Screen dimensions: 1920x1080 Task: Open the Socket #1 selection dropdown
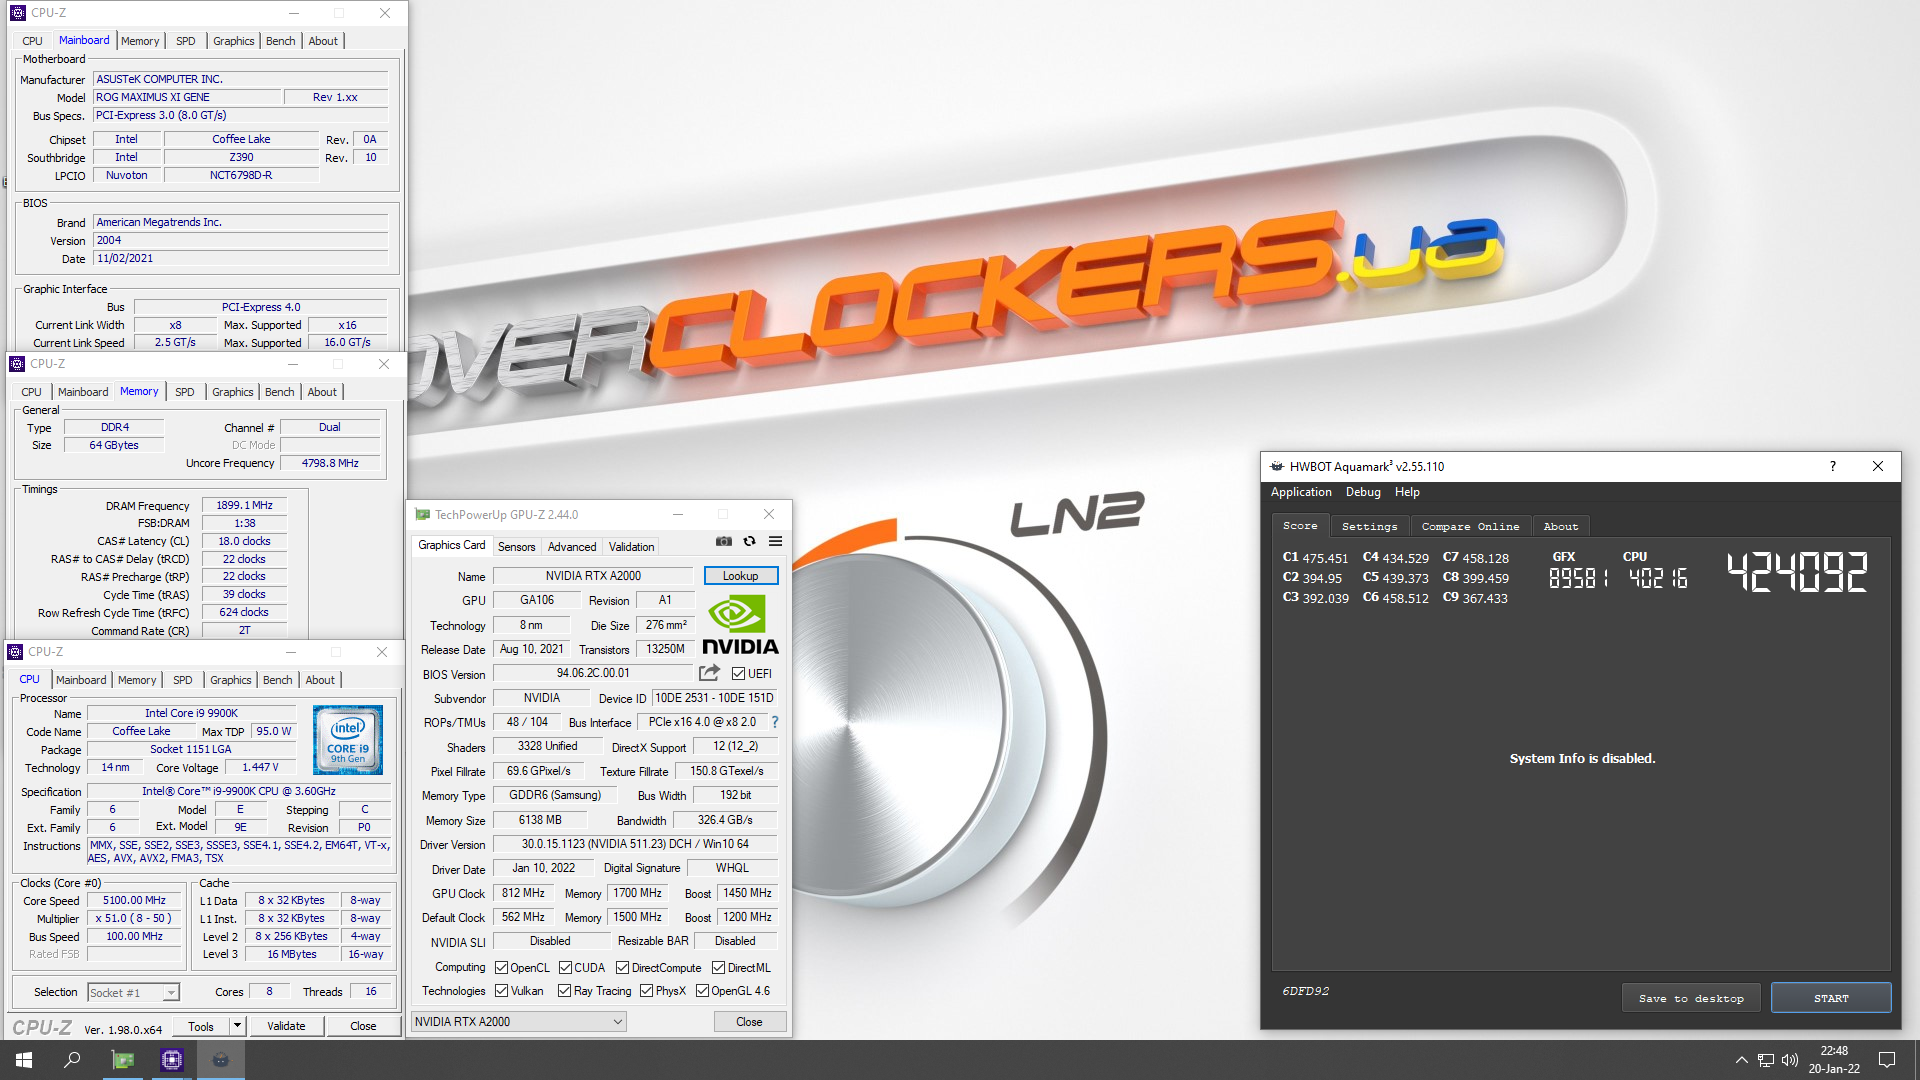point(133,993)
